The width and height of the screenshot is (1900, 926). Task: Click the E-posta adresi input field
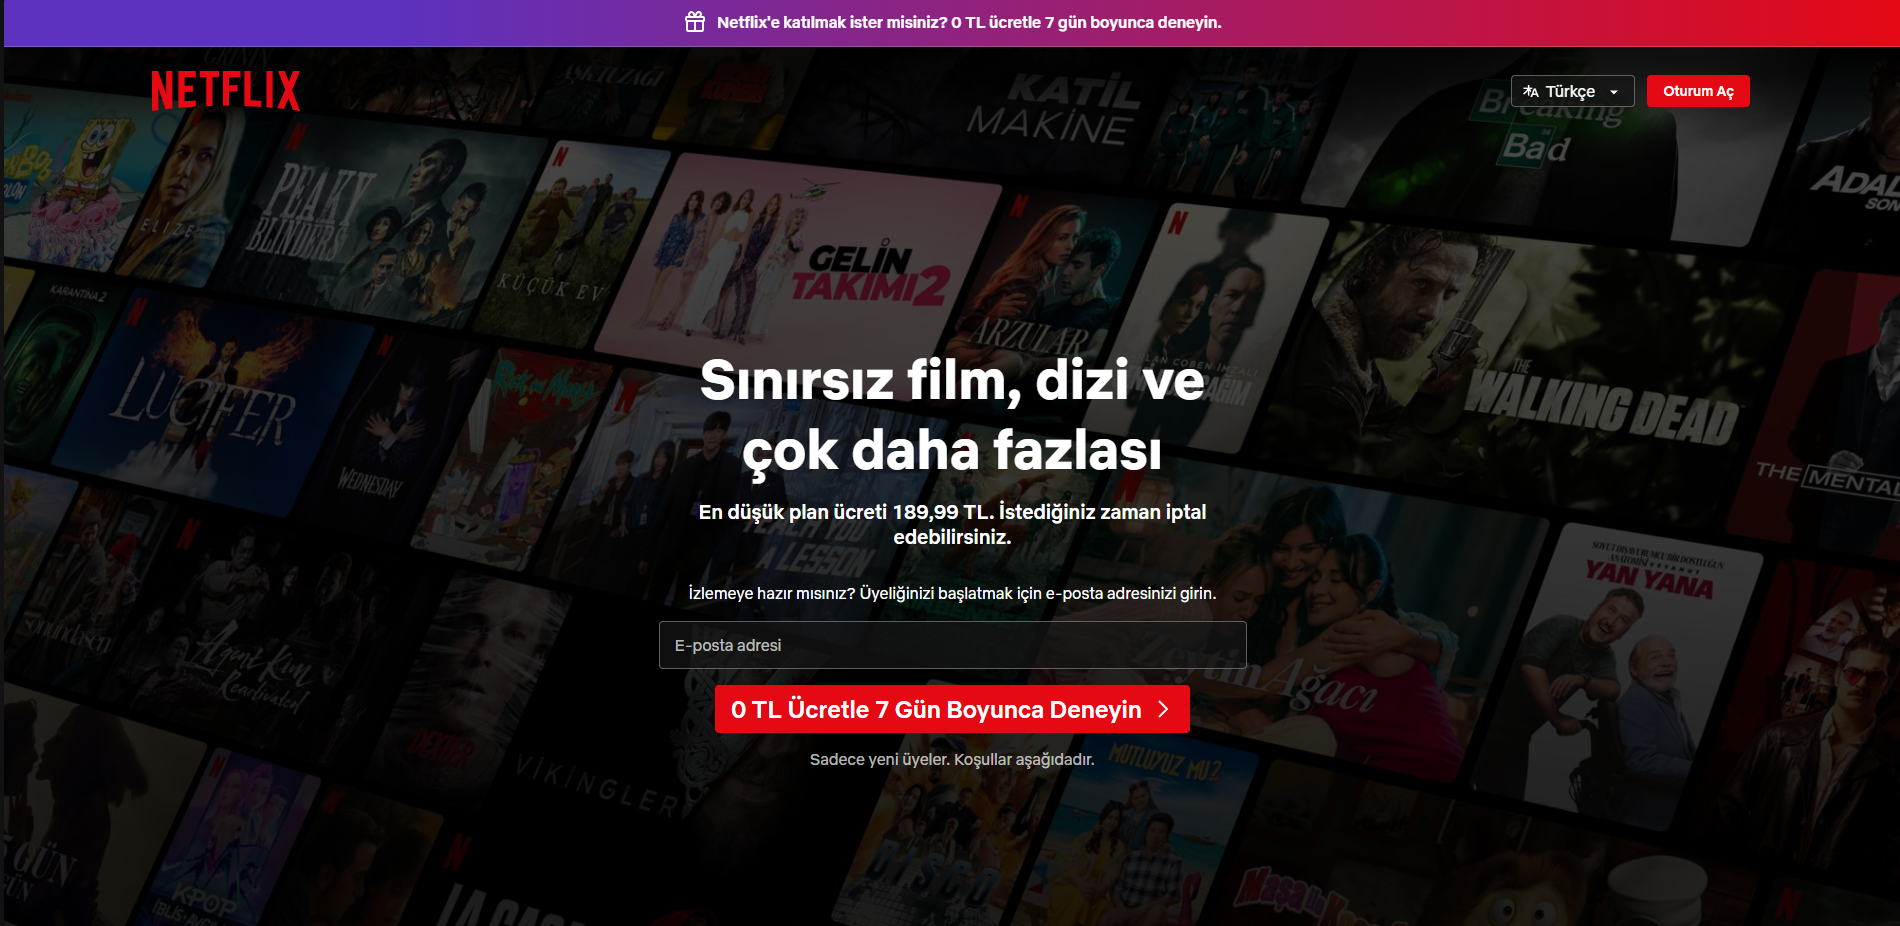[x=952, y=645]
